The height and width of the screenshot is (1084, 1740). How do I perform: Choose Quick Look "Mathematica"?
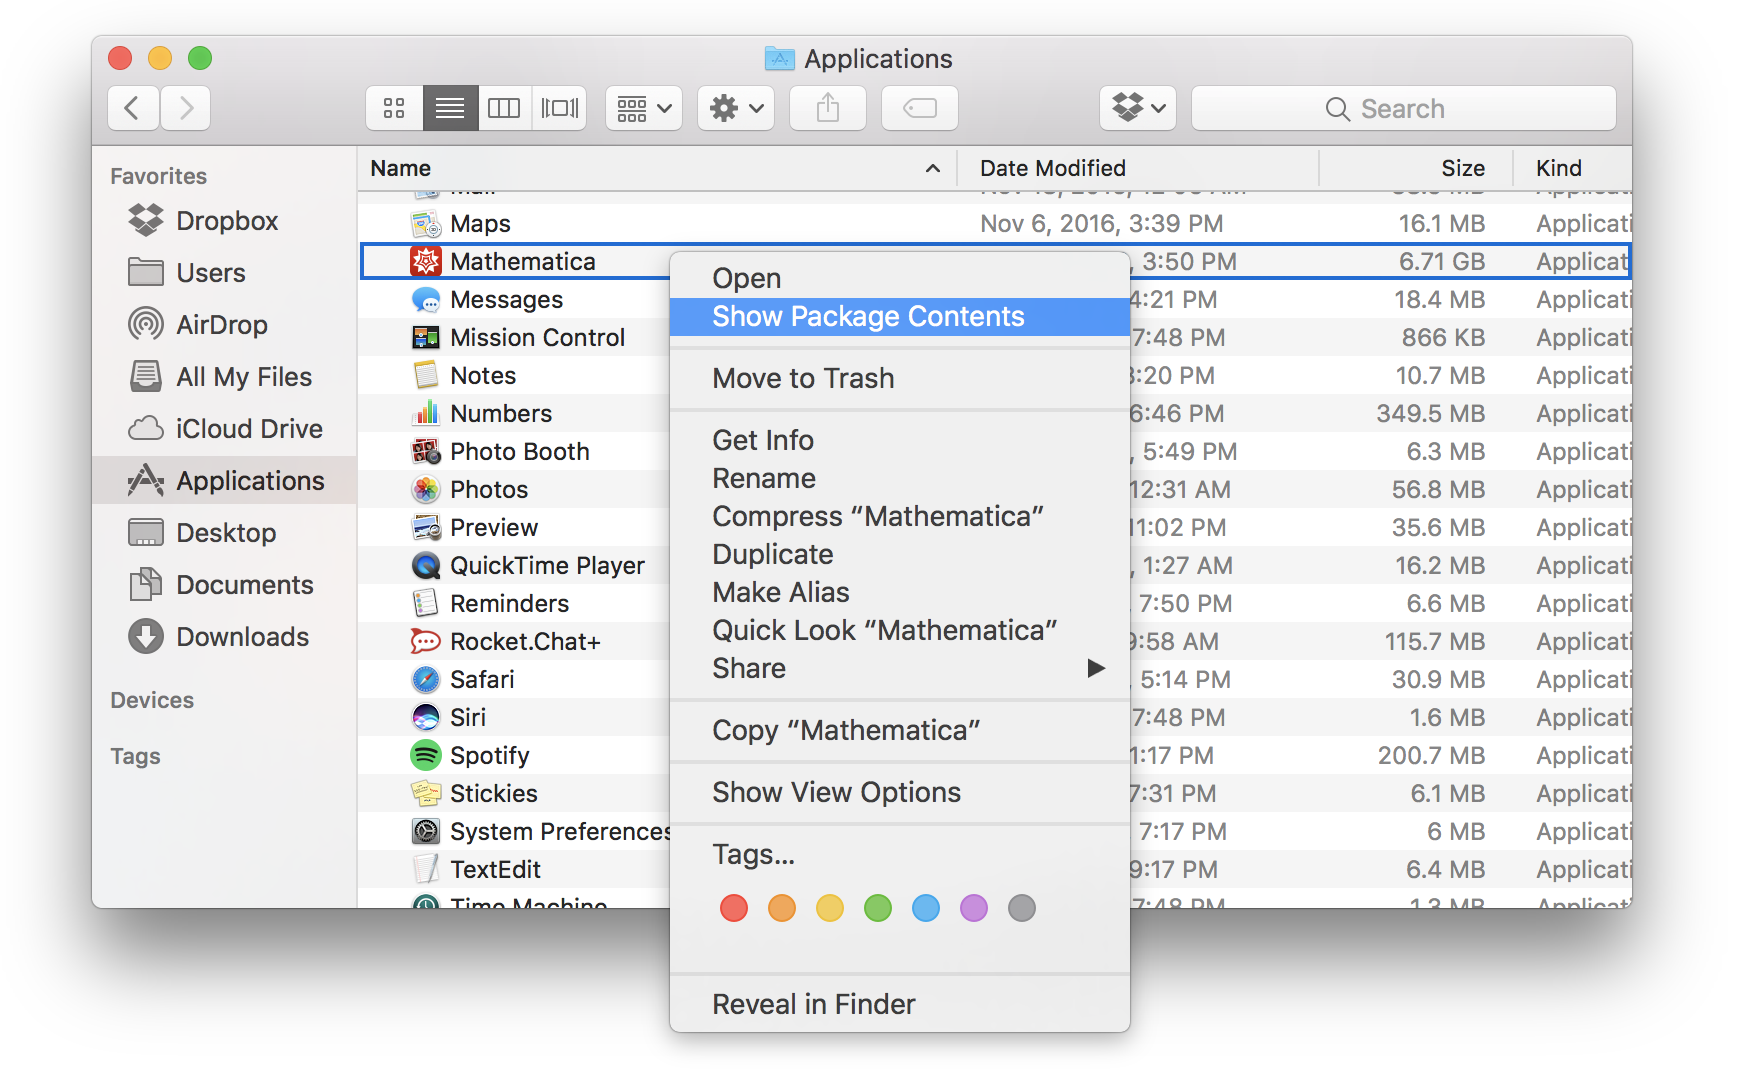[x=900, y=631]
